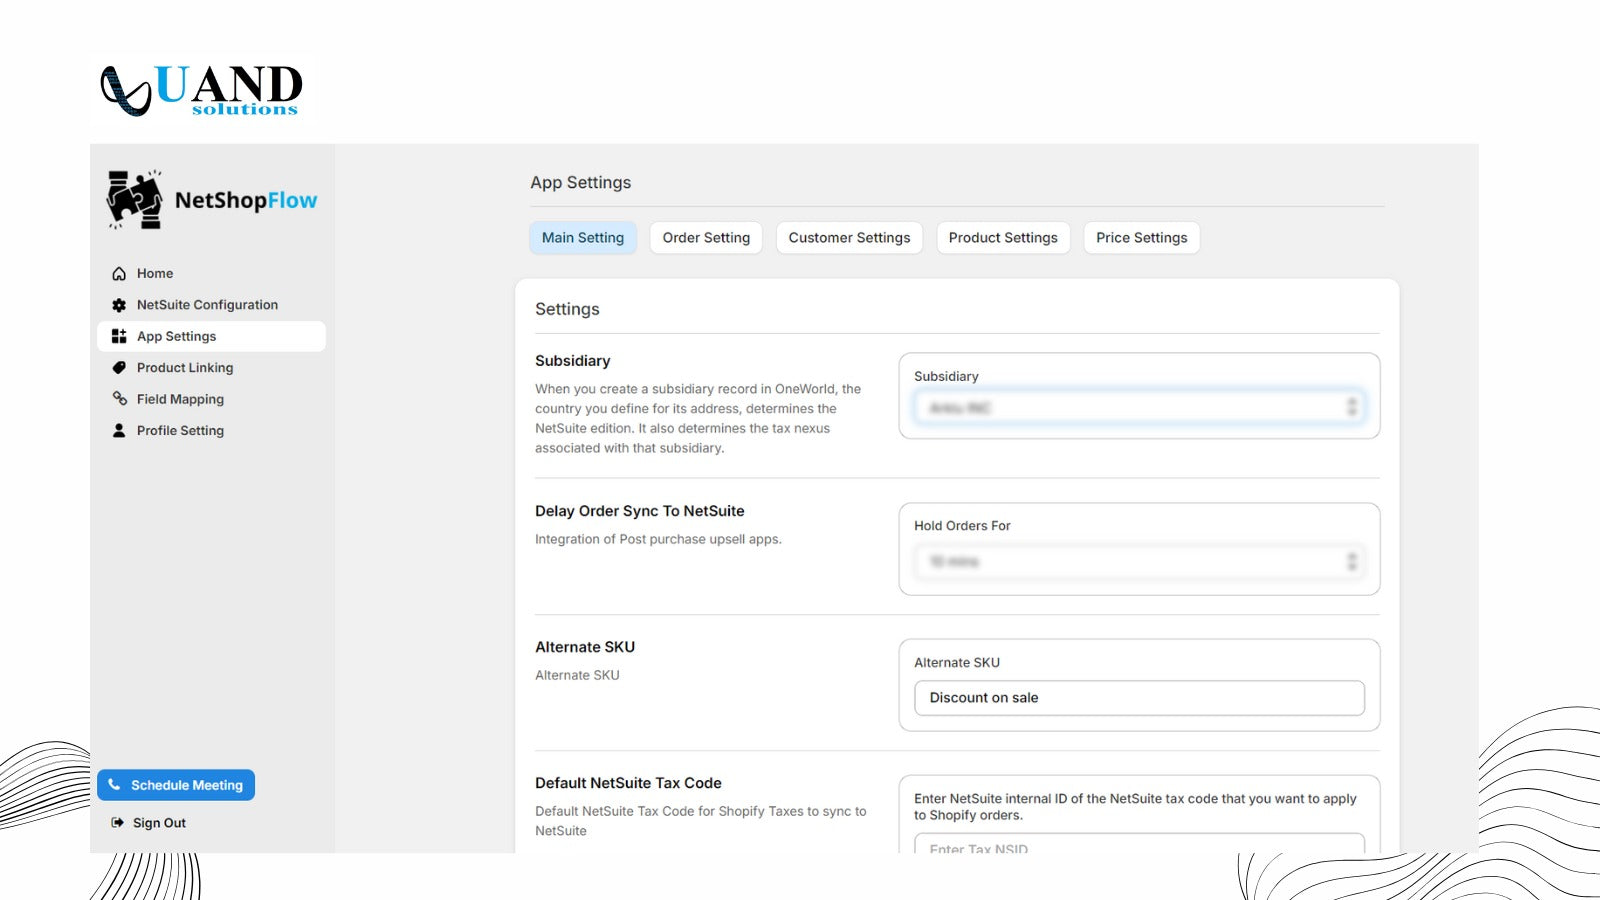Select the Customer Settings tab
Viewport: 1600px width, 900px height.
pyautogui.click(x=848, y=237)
